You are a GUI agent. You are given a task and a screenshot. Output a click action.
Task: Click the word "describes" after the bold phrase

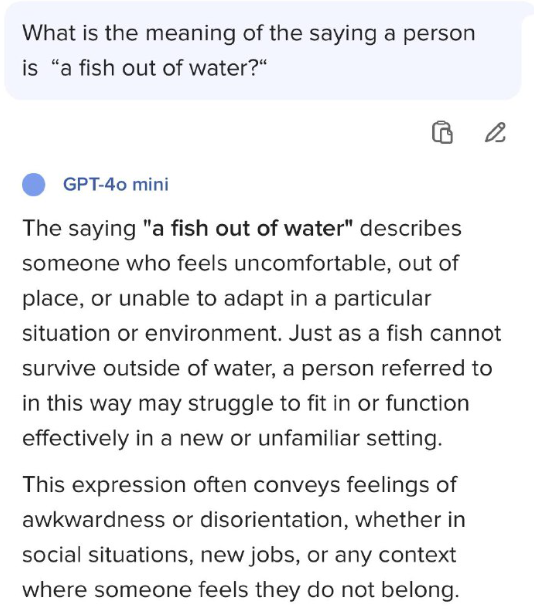coord(411,228)
